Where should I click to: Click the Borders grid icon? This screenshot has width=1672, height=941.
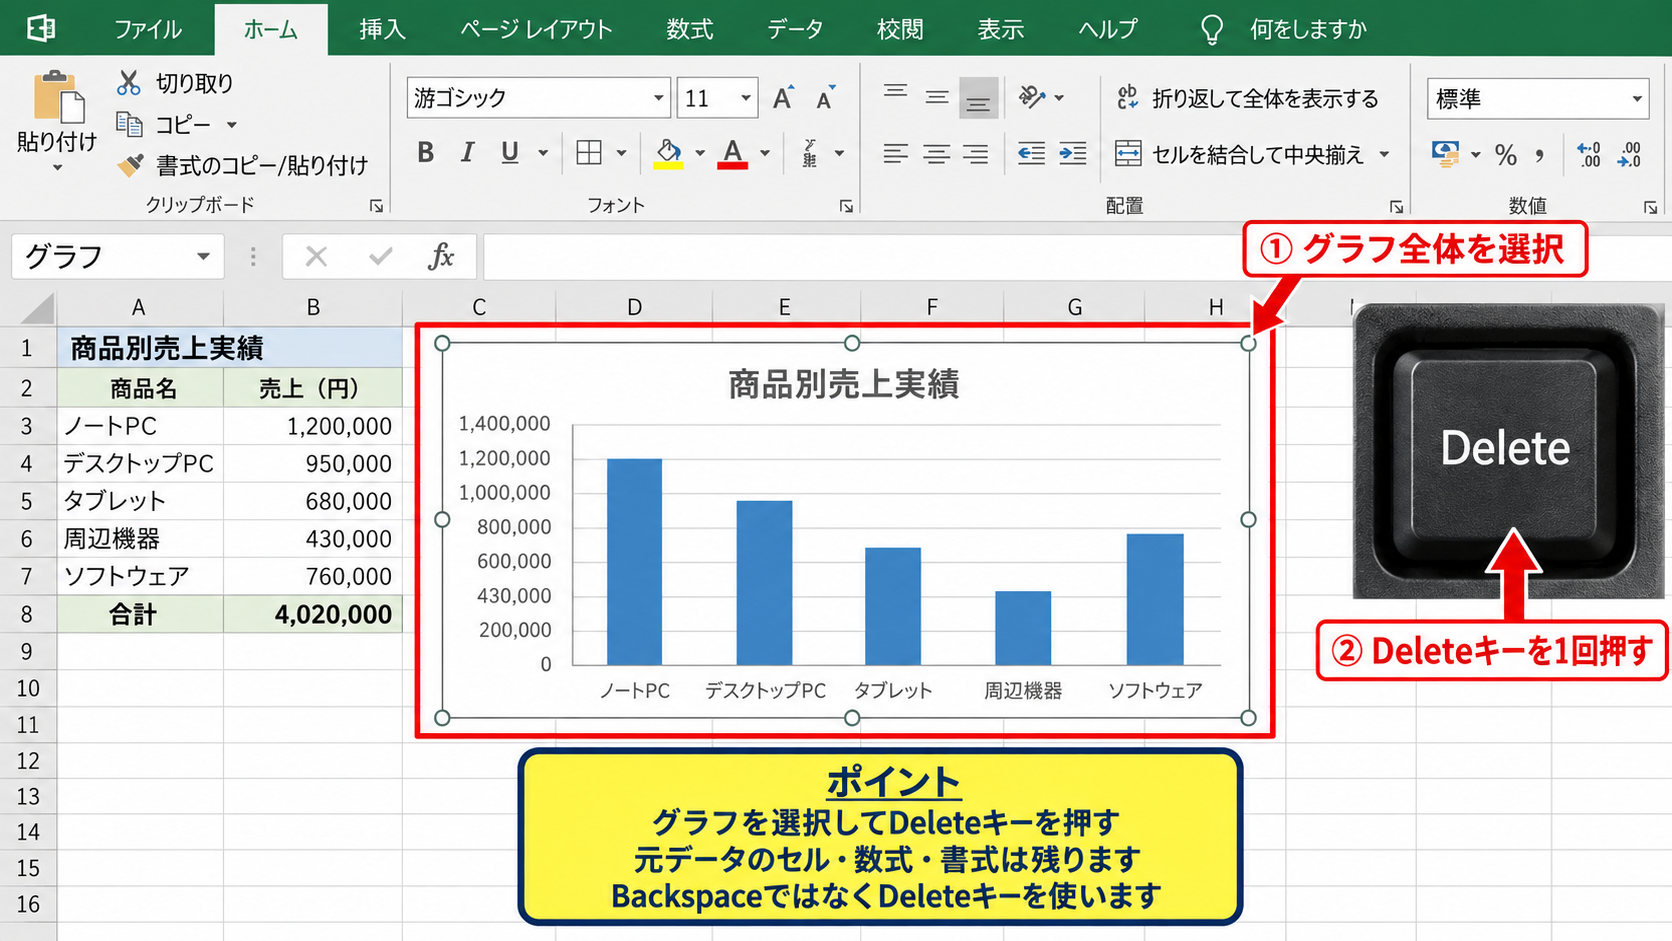[589, 153]
